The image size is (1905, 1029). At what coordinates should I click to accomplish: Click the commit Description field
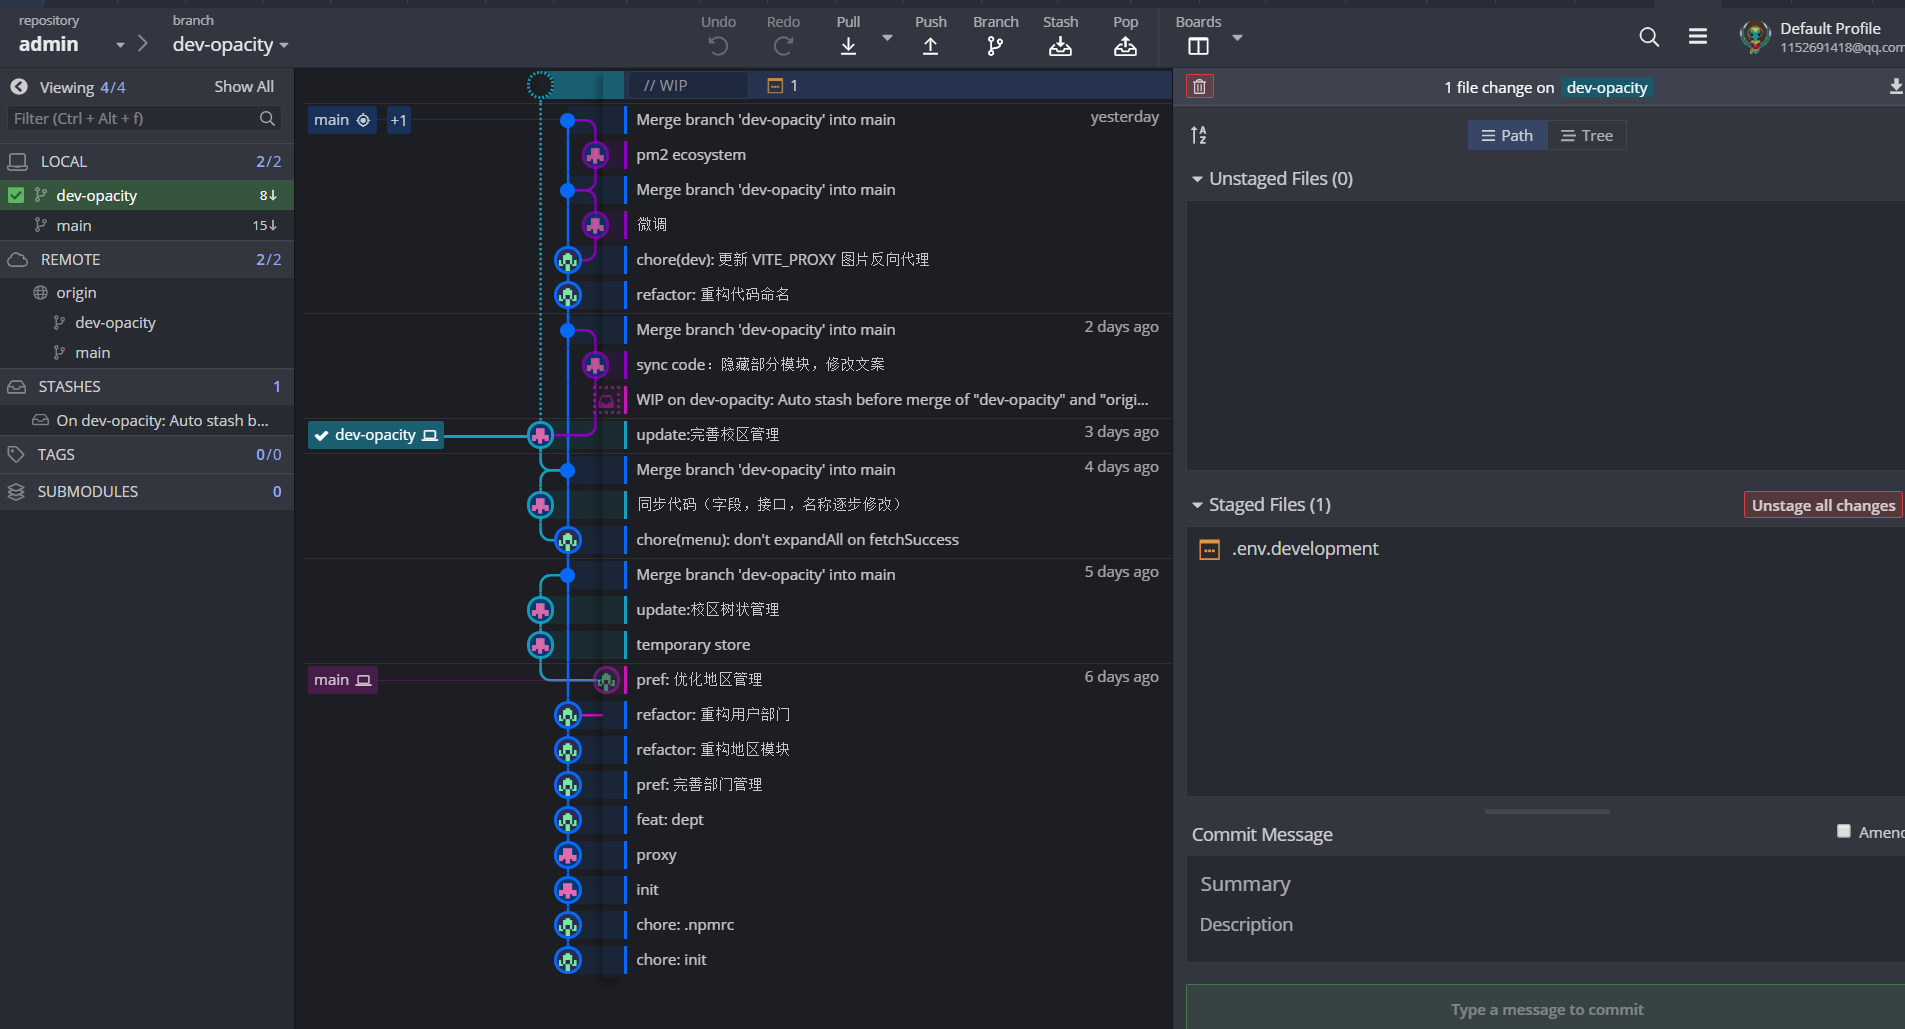click(1546, 925)
